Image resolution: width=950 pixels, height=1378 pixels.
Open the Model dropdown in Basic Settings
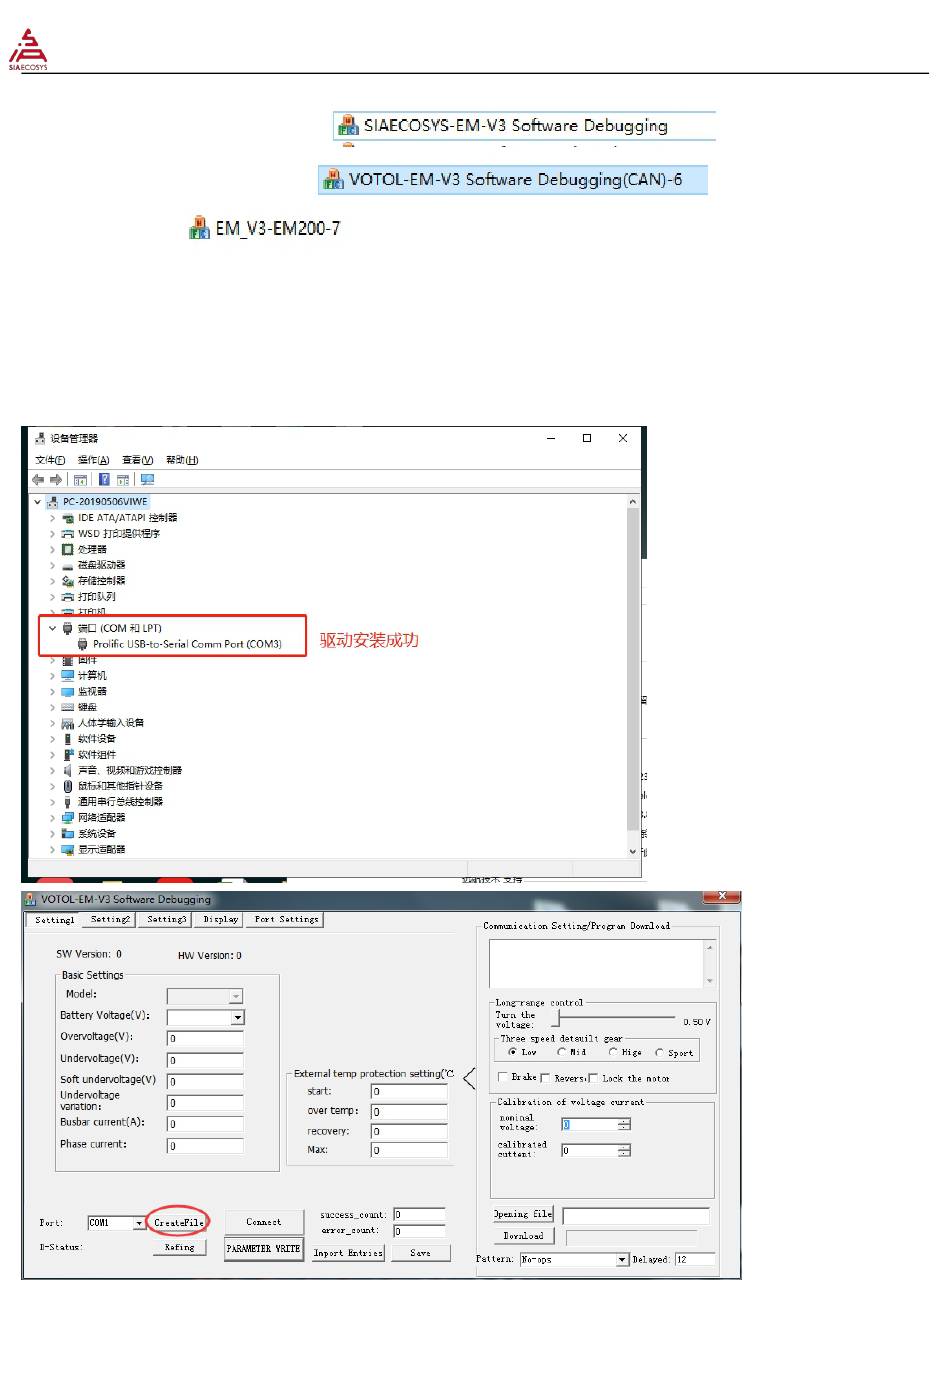click(236, 996)
